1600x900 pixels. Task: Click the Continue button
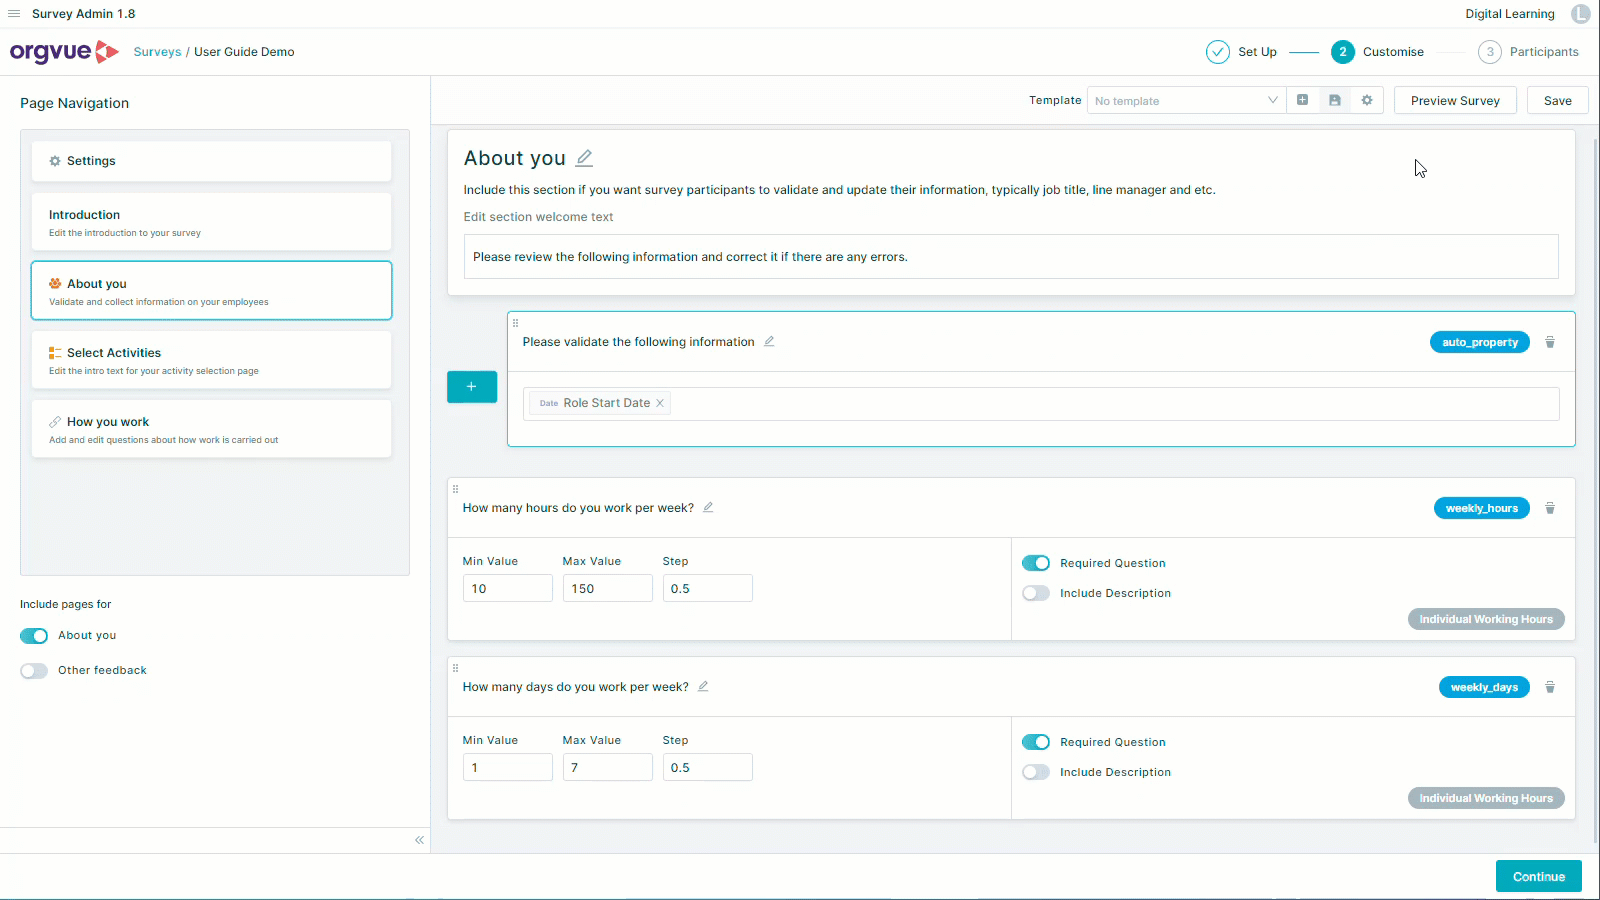point(1538,876)
